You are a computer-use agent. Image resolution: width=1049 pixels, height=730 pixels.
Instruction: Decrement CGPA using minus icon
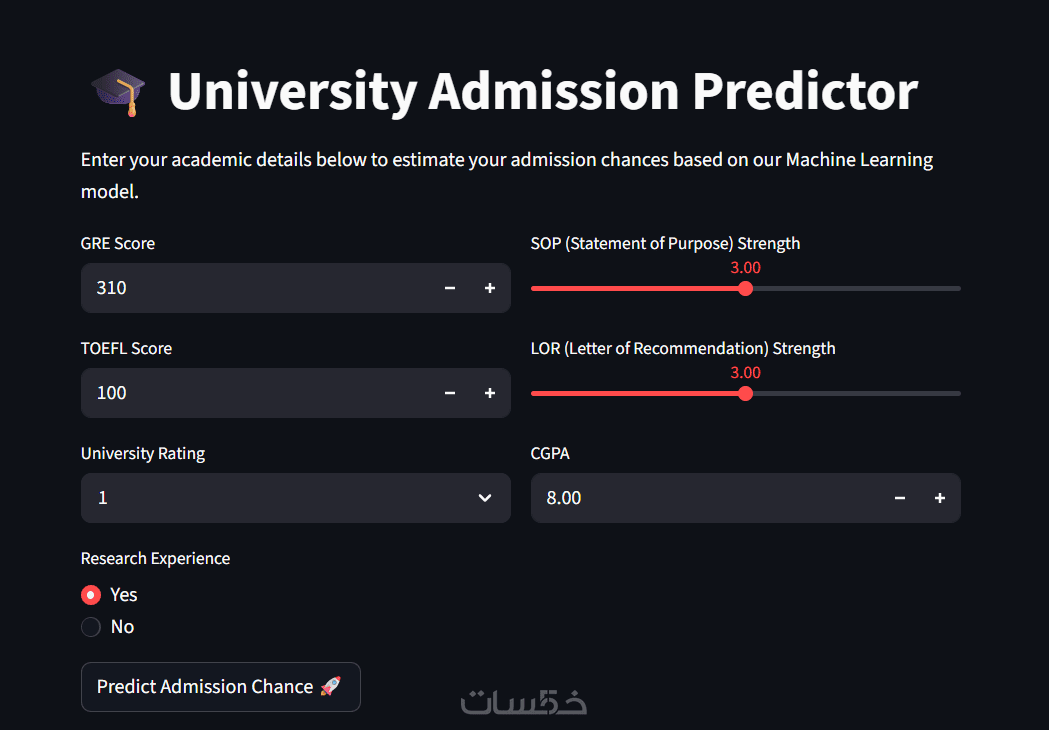pos(900,498)
